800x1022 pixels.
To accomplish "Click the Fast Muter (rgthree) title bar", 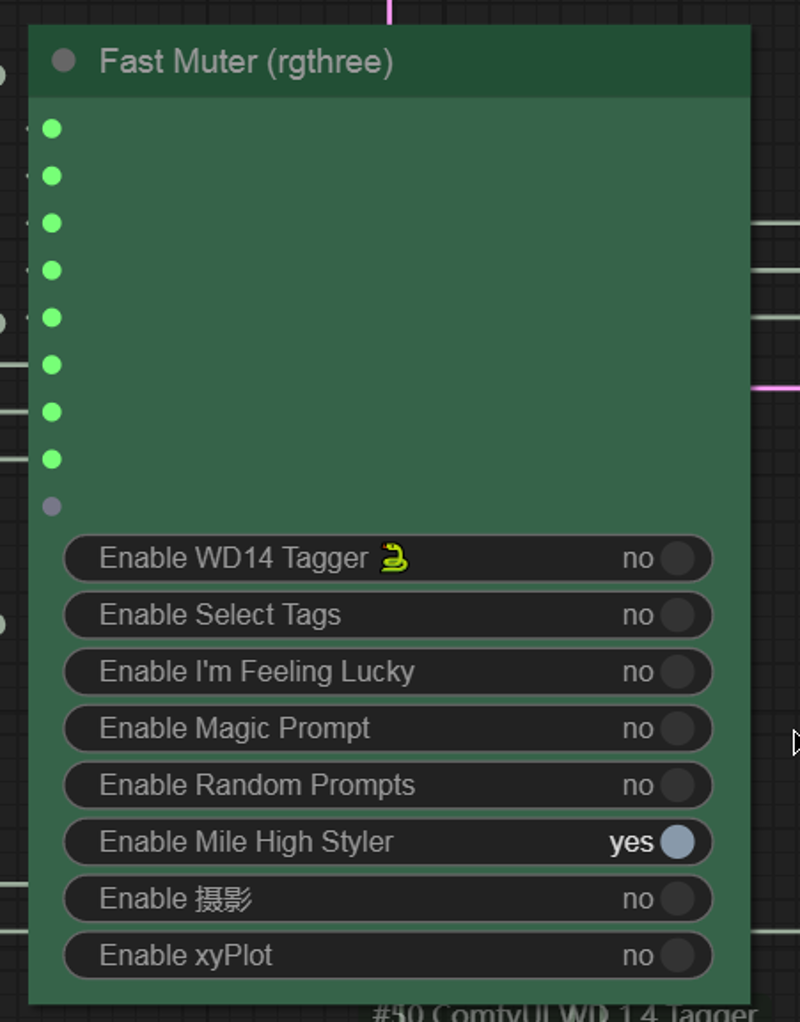I will pyautogui.click(x=390, y=61).
